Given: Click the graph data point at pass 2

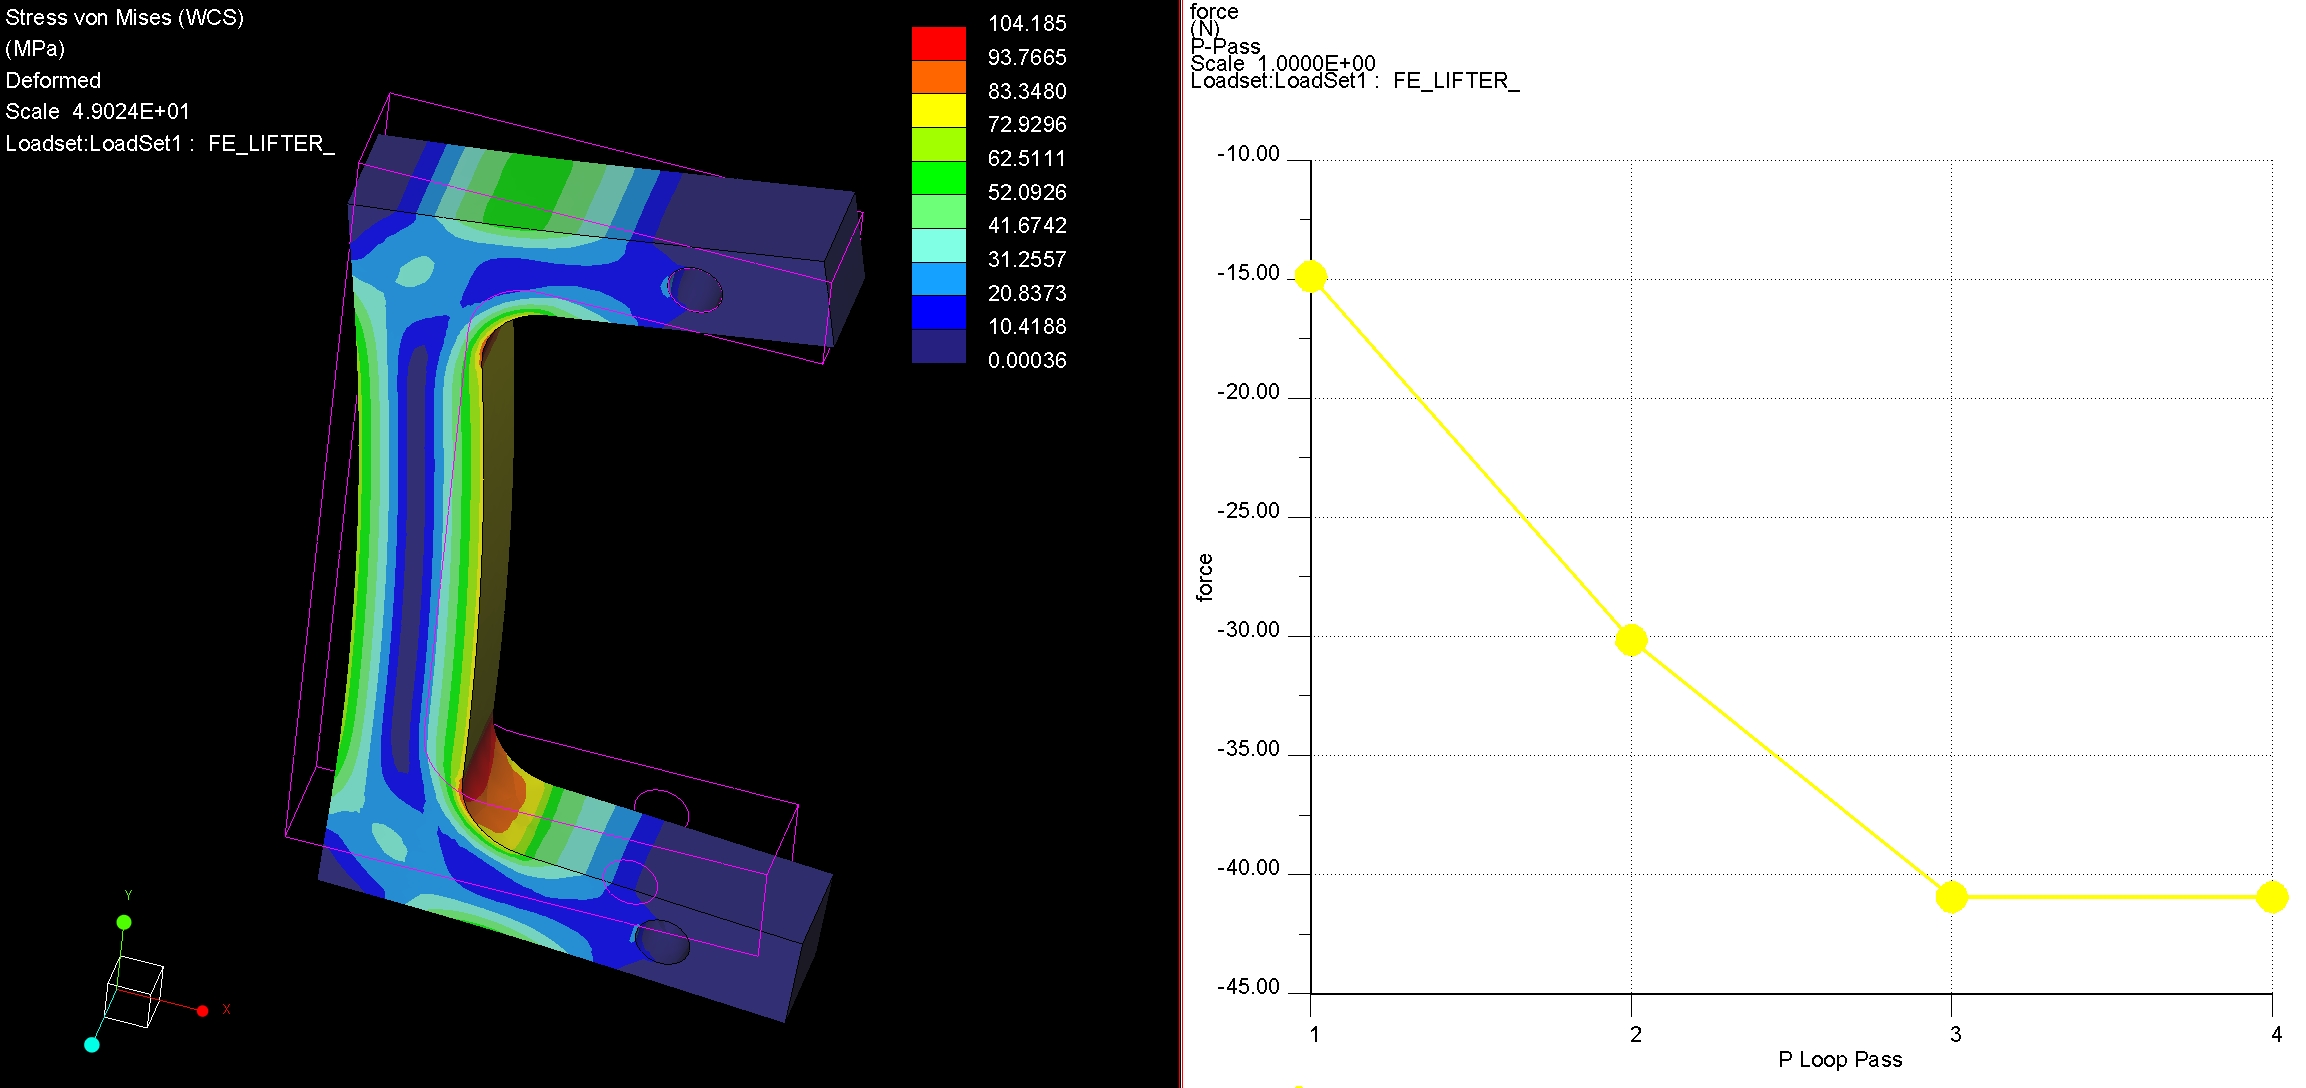Looking at the screenshot, I should (x=1631, y=640).
